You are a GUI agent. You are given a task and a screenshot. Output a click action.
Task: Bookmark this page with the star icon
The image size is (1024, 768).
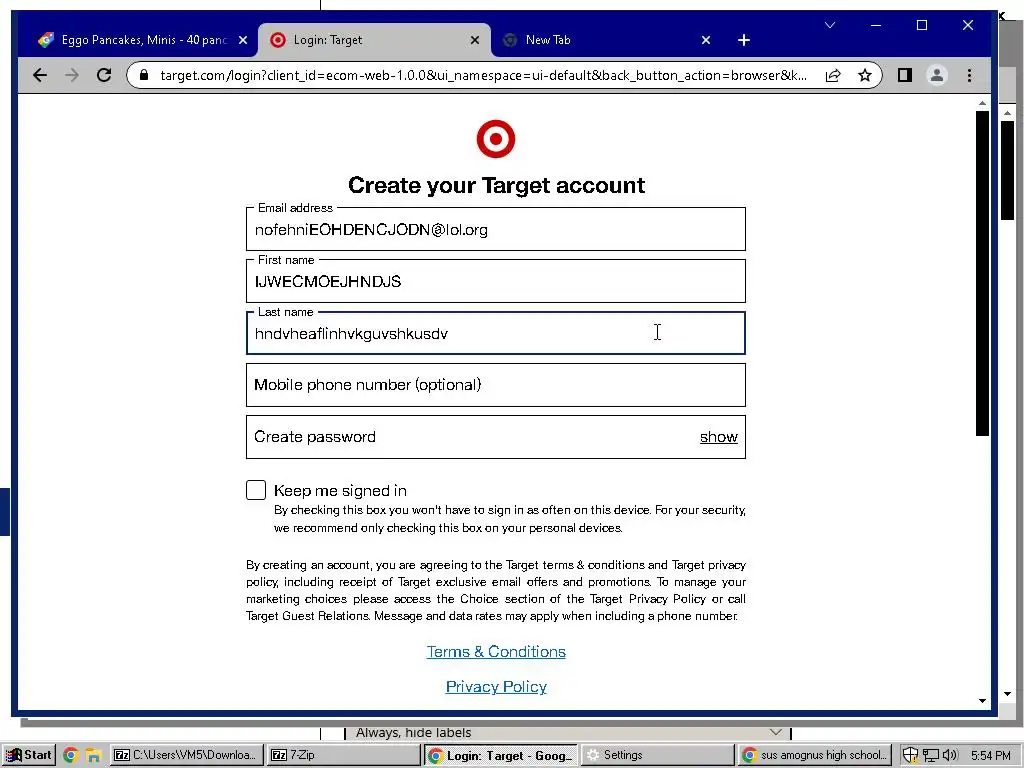[x=865, y=75]
